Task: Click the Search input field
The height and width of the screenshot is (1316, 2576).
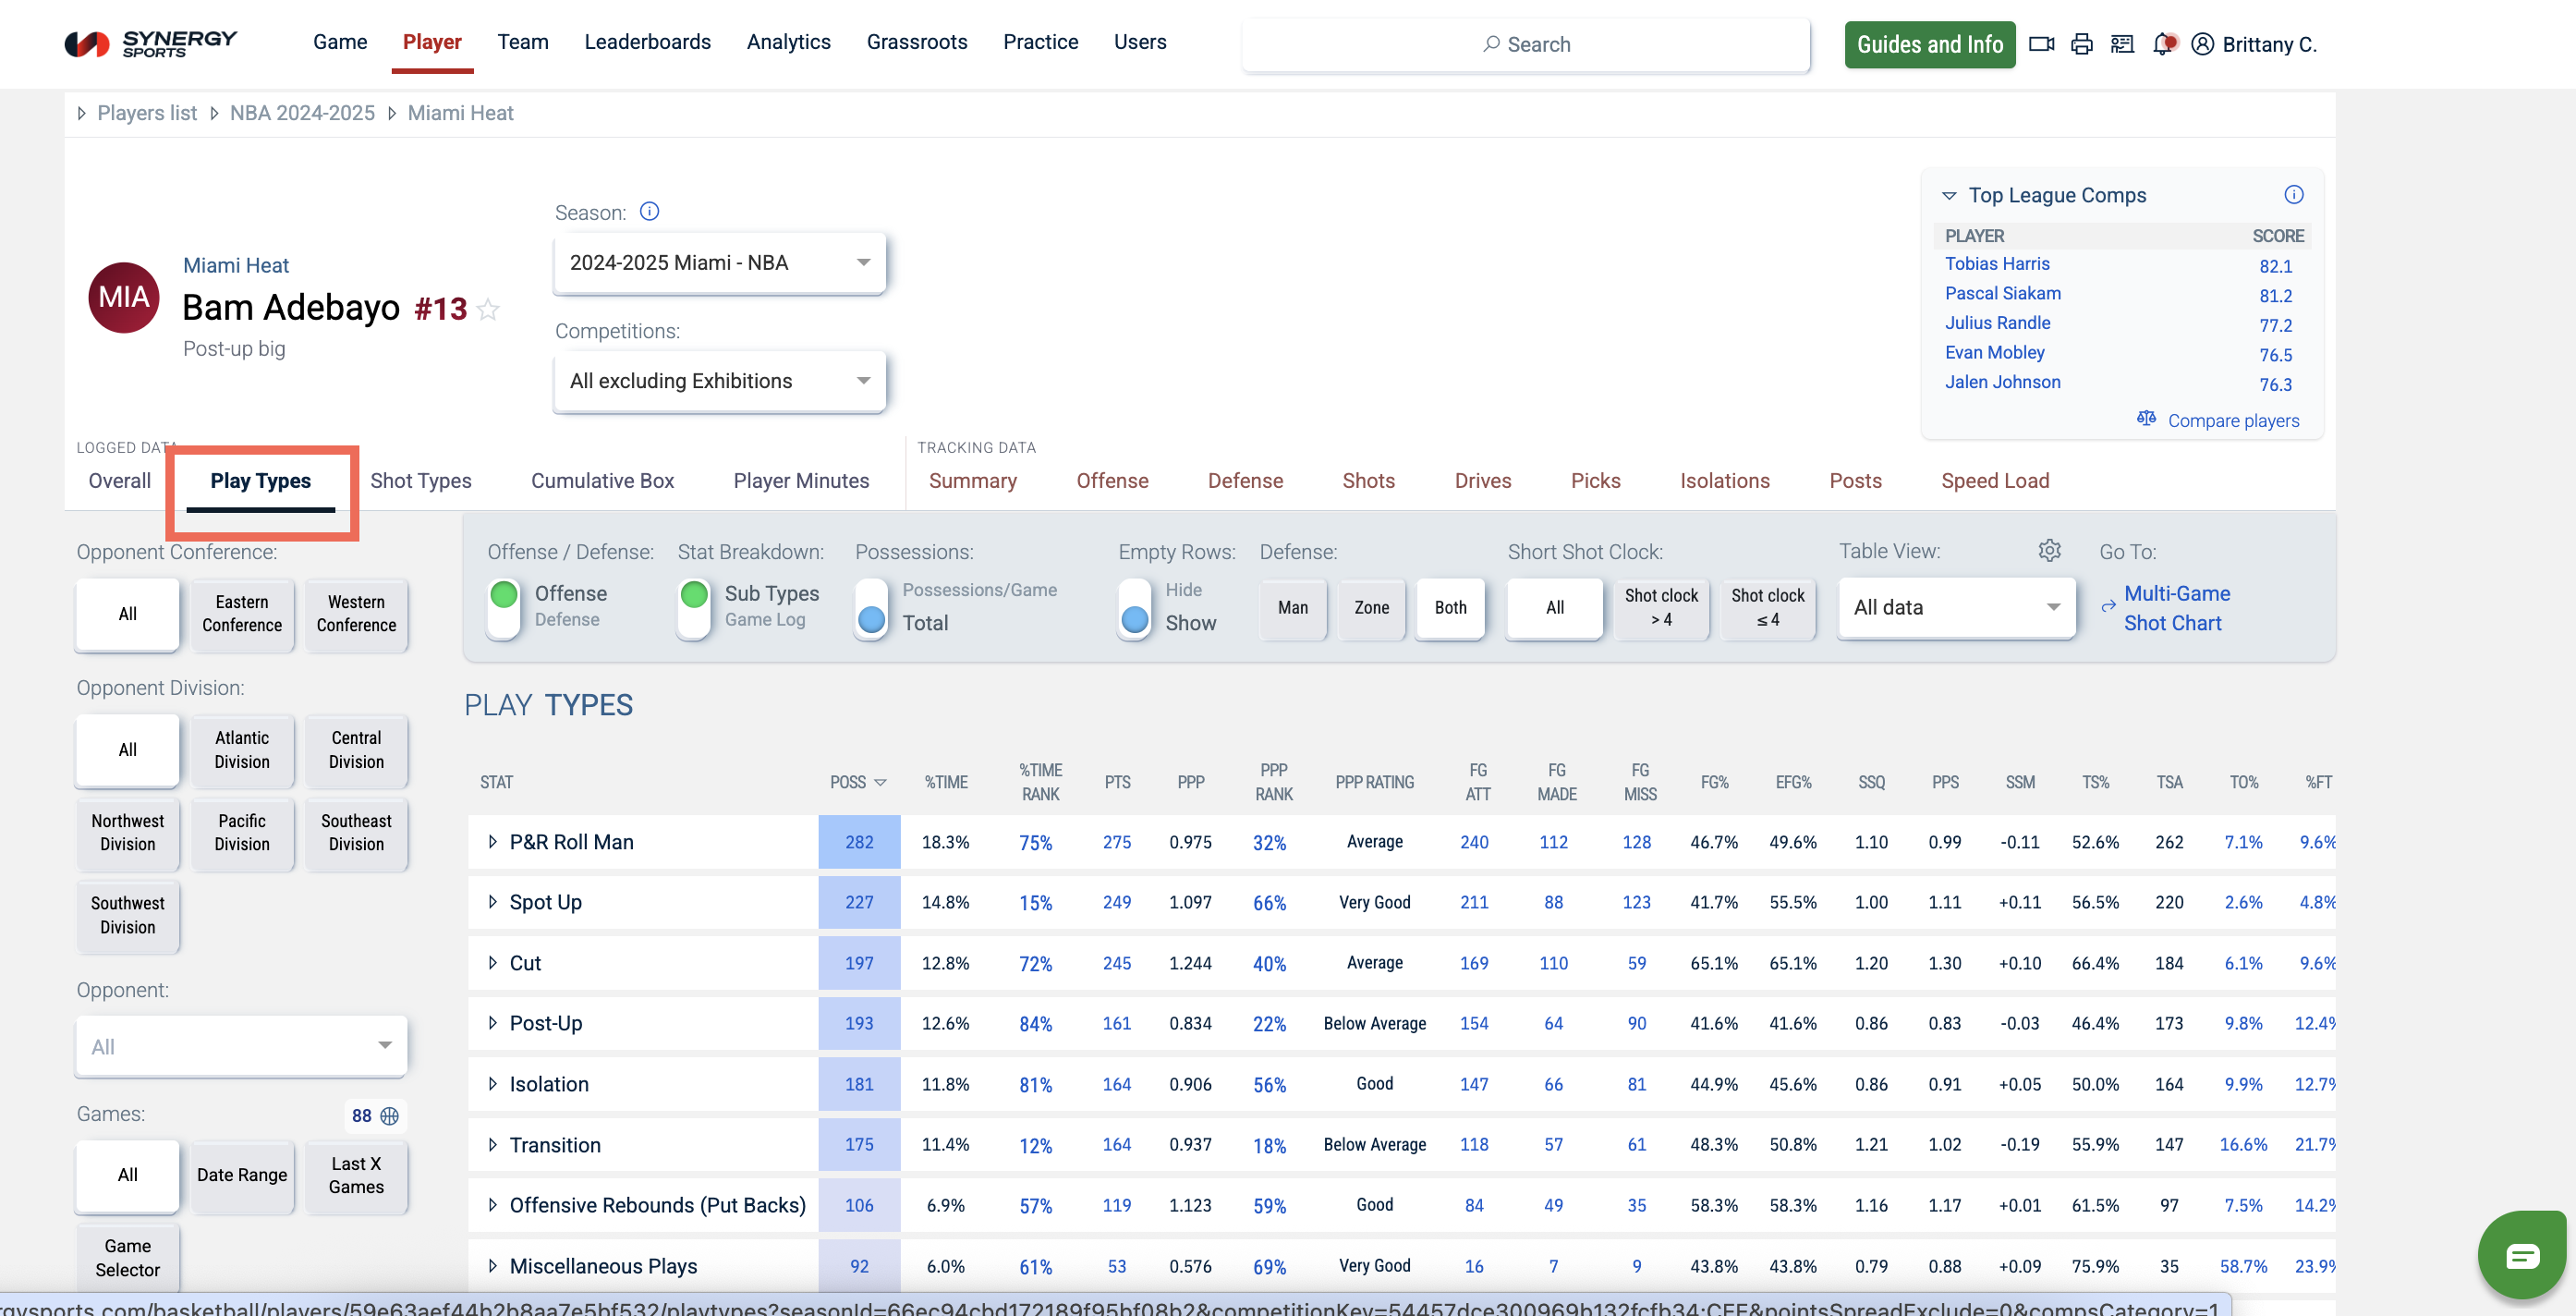Action: [1526, 44]
